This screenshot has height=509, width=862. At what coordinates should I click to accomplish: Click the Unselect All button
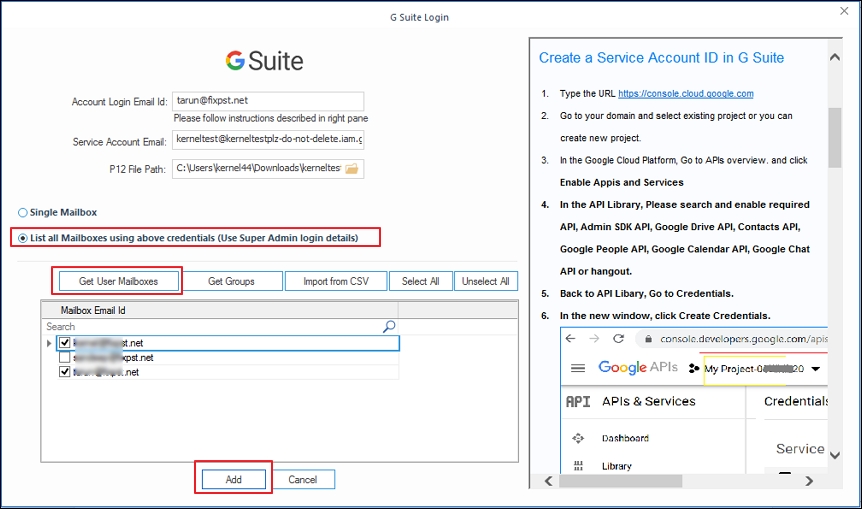coord(485,281)
